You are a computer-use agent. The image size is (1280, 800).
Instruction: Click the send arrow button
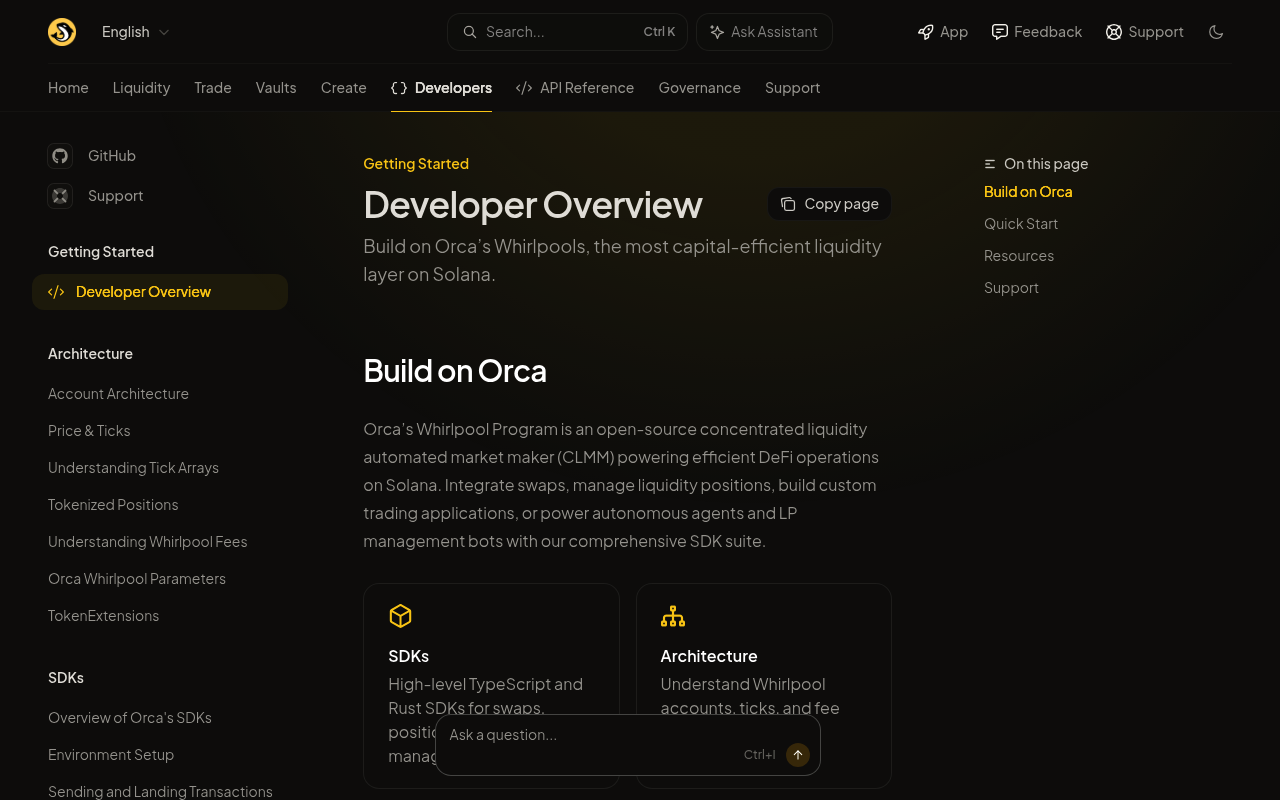coord(798,755)
